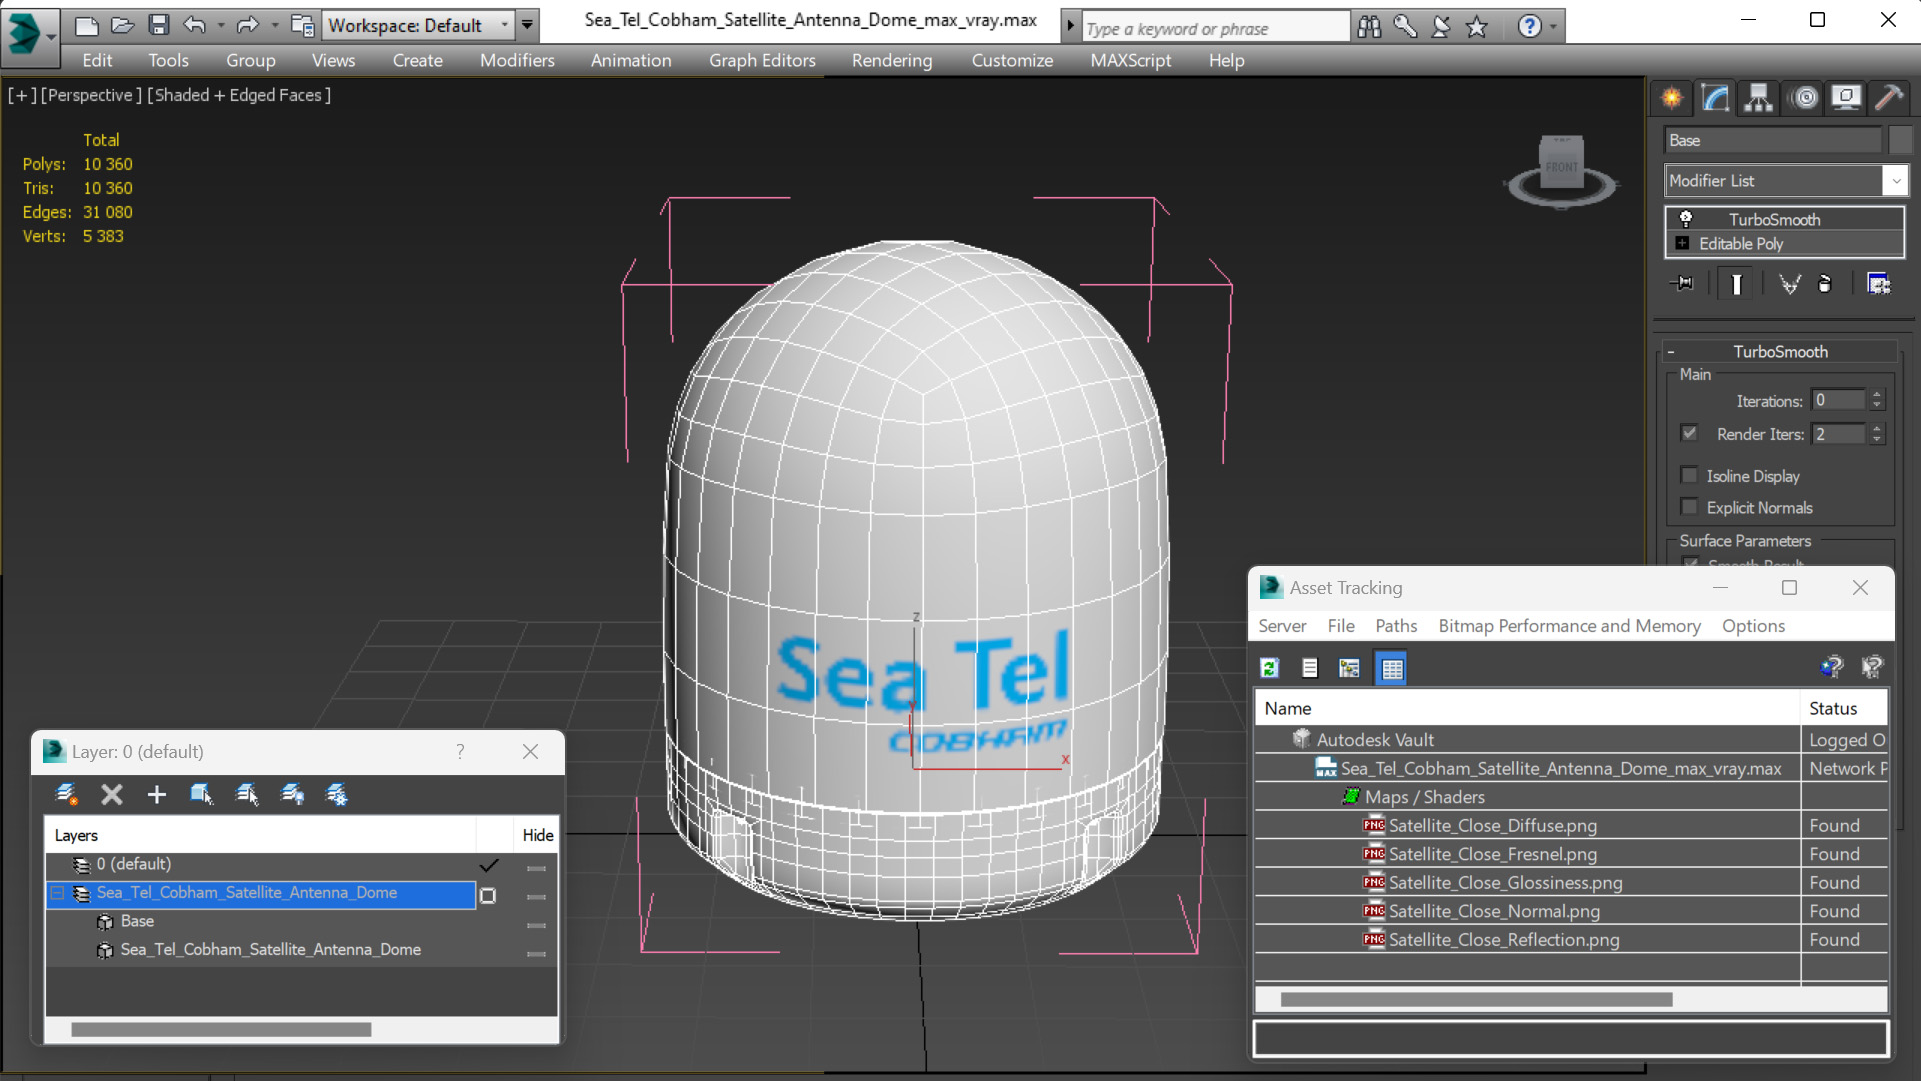This screenshot has width=1921, height=1081.
Task: Open the MAXScript menu
Action: tap(1131, 60)
